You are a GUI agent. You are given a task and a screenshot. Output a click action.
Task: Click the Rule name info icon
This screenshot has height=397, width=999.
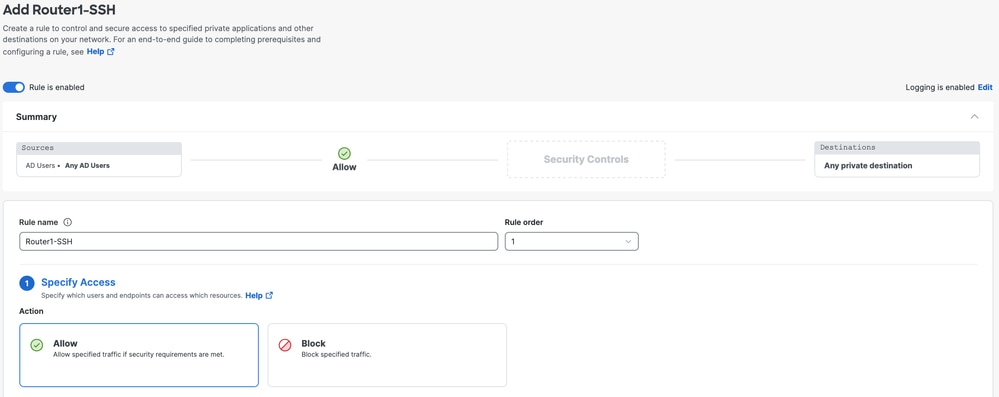68,222
